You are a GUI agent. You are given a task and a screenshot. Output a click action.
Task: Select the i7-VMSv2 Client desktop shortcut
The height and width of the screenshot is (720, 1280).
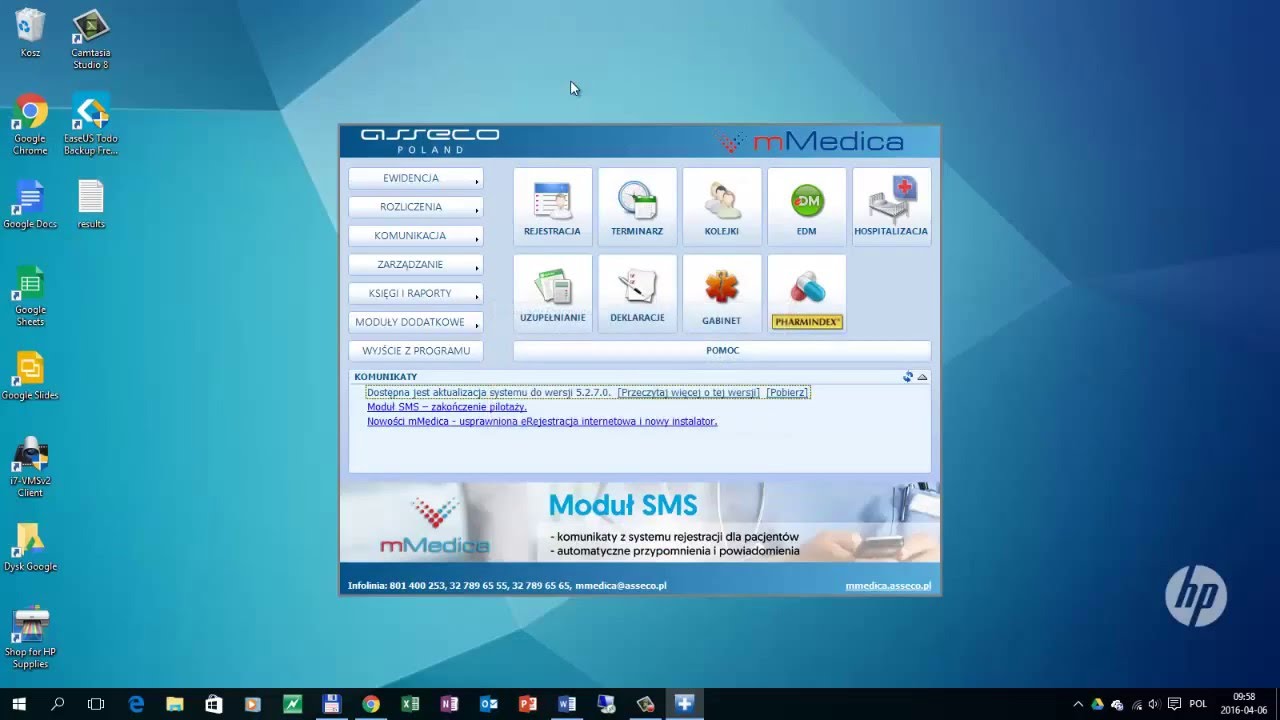[30, 468]
